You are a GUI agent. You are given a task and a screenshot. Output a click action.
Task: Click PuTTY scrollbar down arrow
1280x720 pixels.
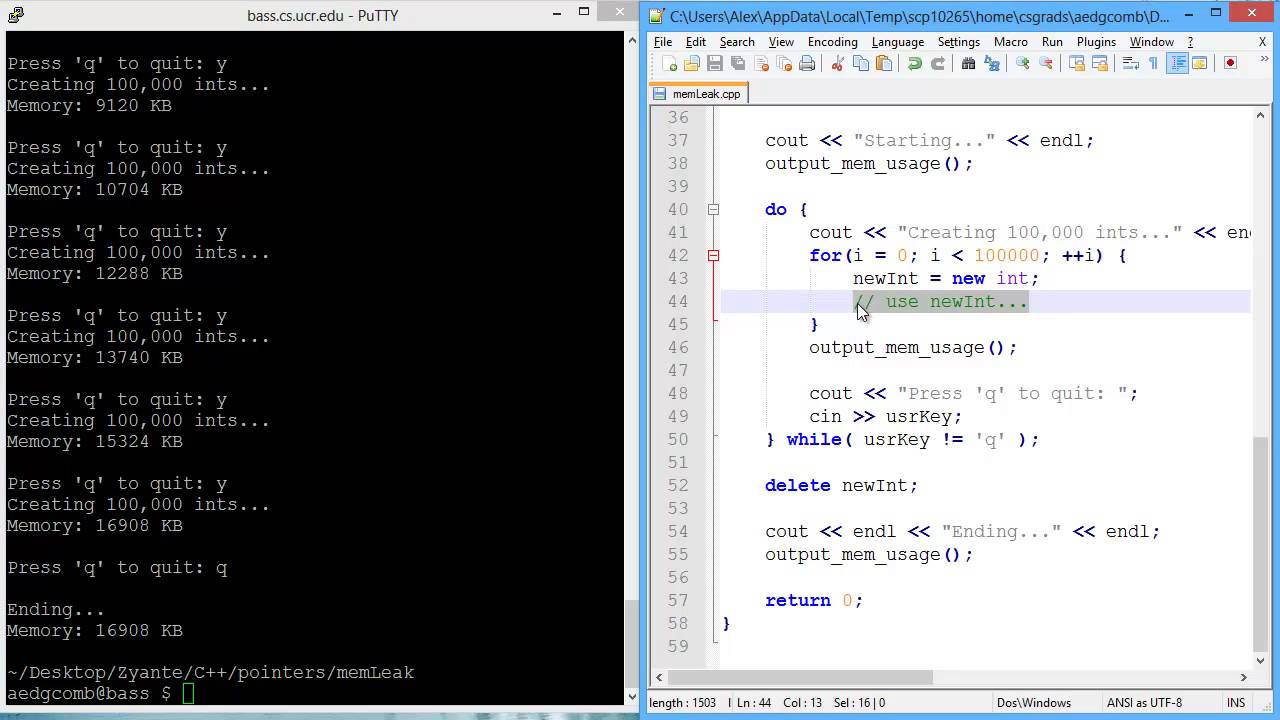632,696
